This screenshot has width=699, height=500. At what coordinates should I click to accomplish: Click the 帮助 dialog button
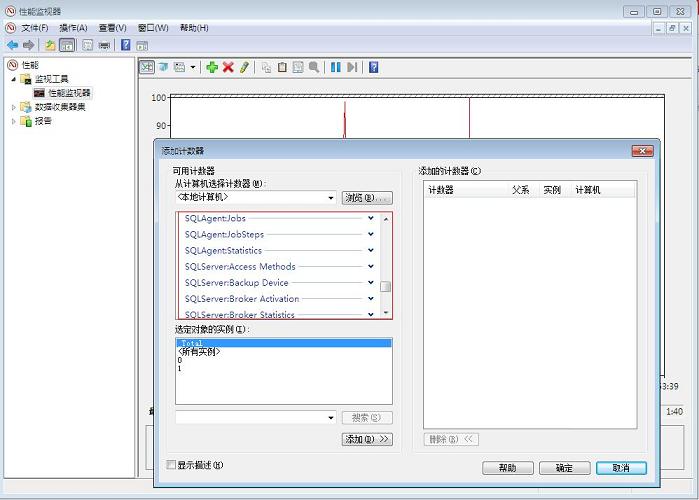pos(508,468)
